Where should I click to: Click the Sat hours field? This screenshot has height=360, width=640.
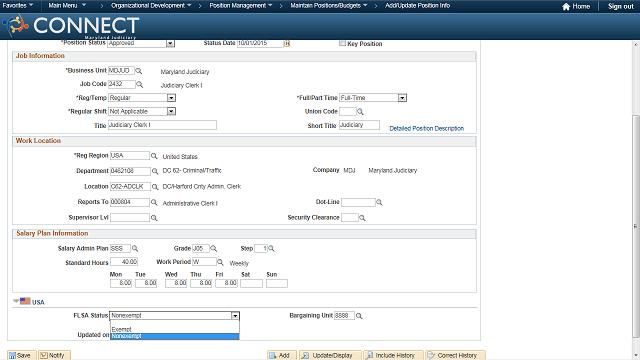tap(251, 283)
